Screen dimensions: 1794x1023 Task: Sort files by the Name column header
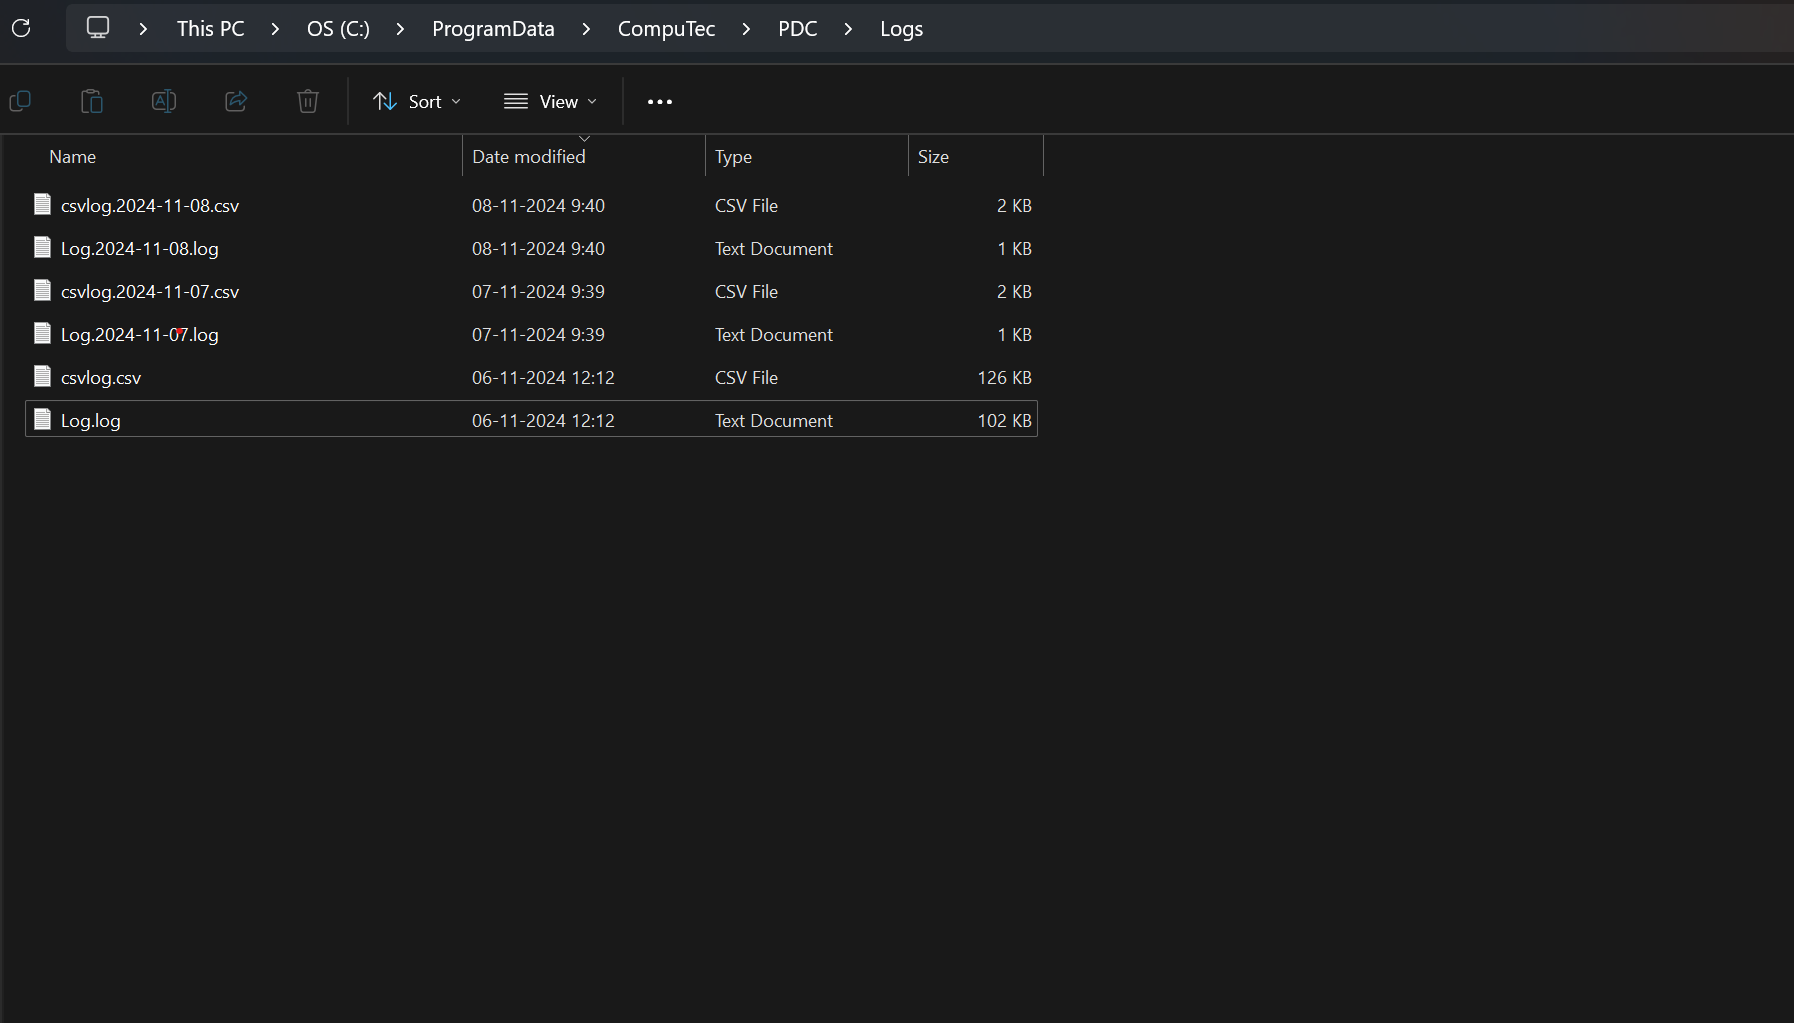point(72,156)
